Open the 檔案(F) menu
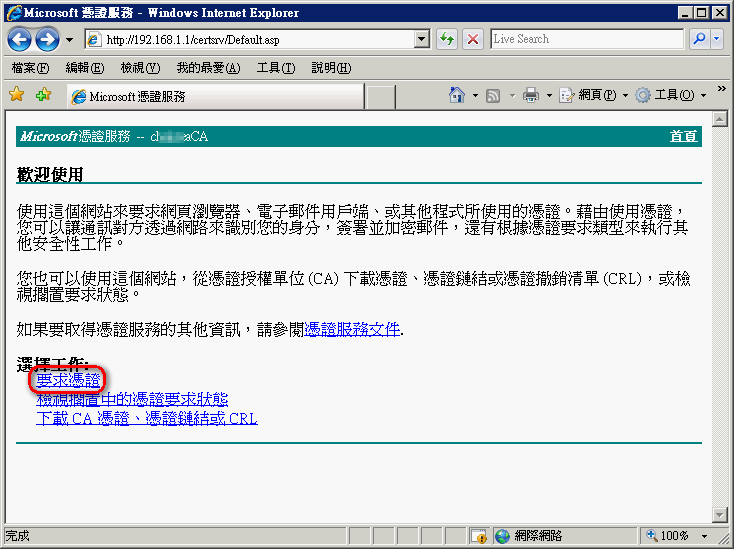 click(30, 68)
